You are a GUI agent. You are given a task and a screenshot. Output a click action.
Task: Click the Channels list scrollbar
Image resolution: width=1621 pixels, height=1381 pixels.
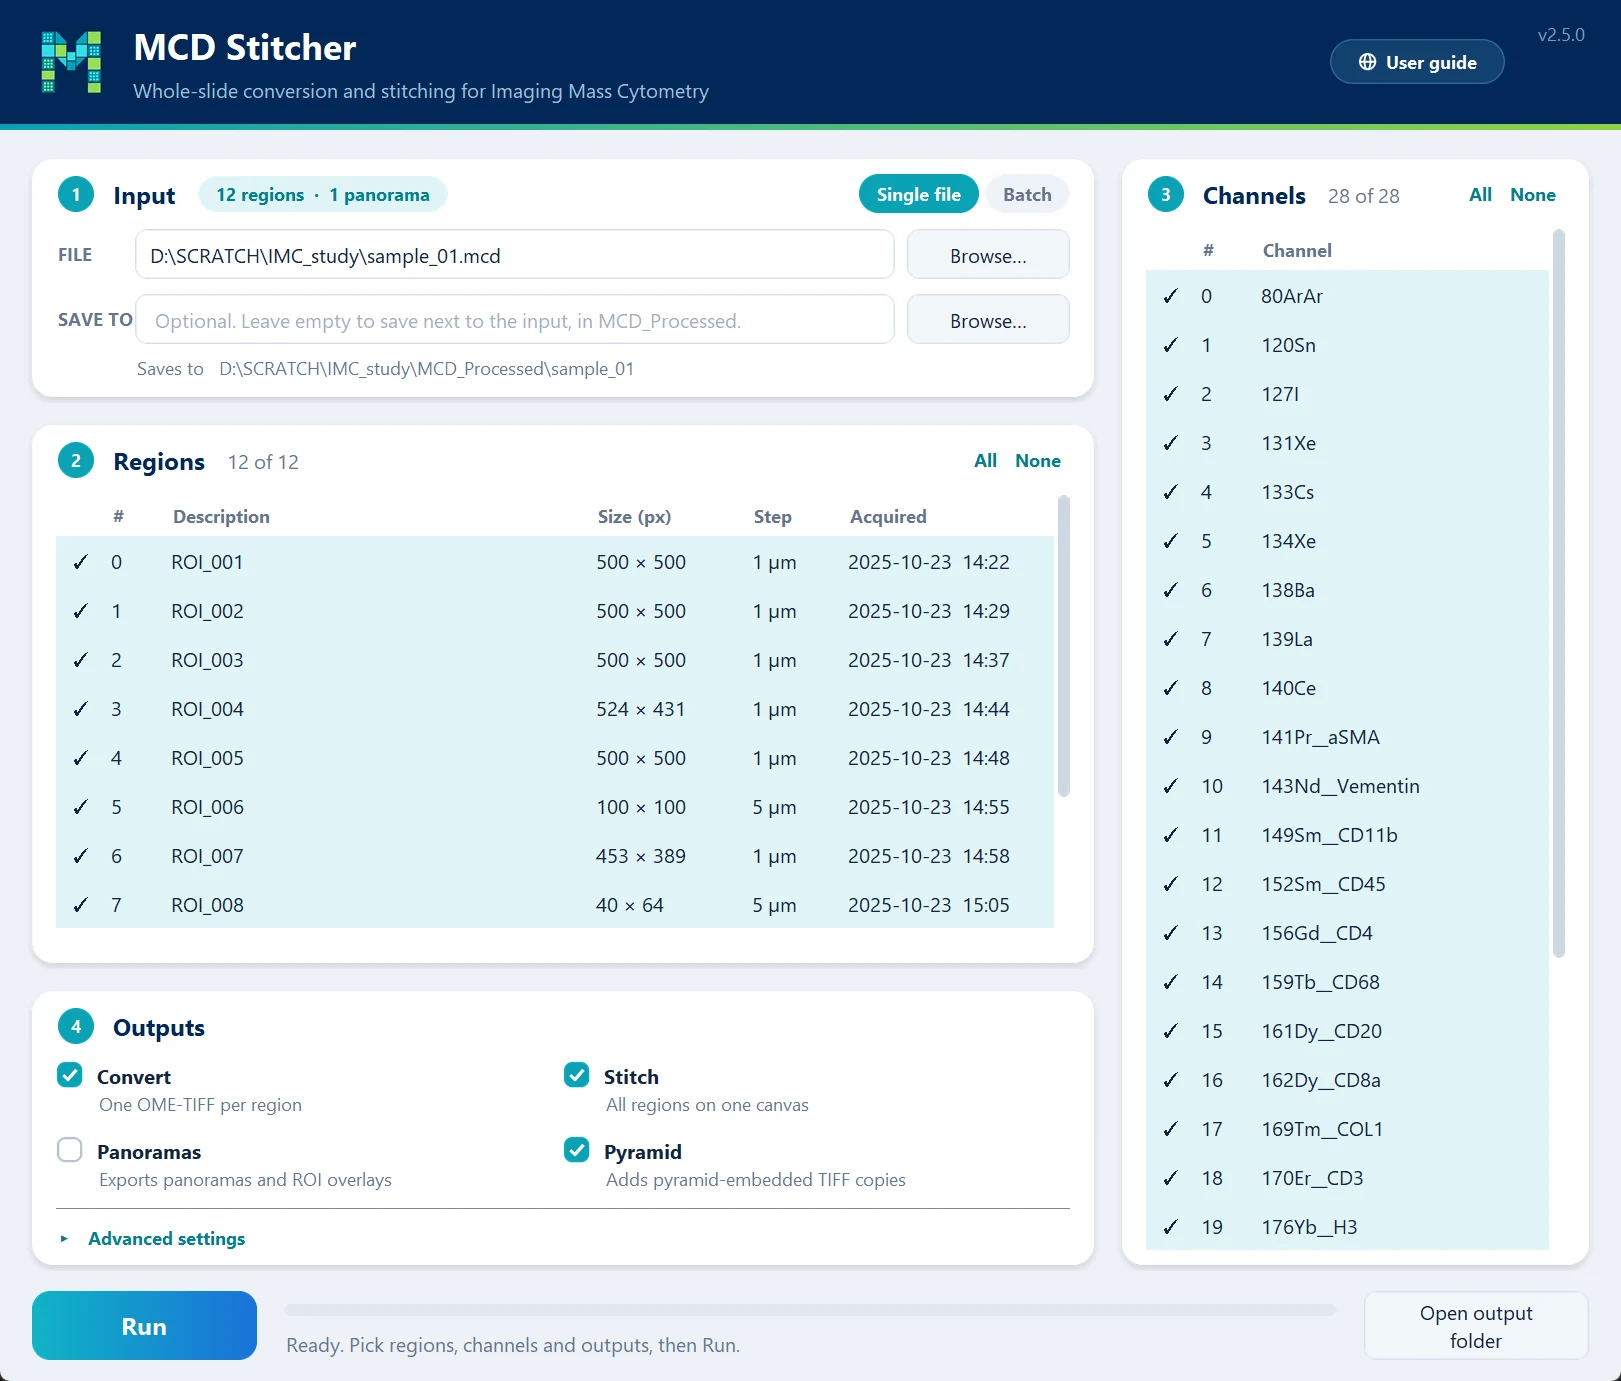coord(1559,594)
